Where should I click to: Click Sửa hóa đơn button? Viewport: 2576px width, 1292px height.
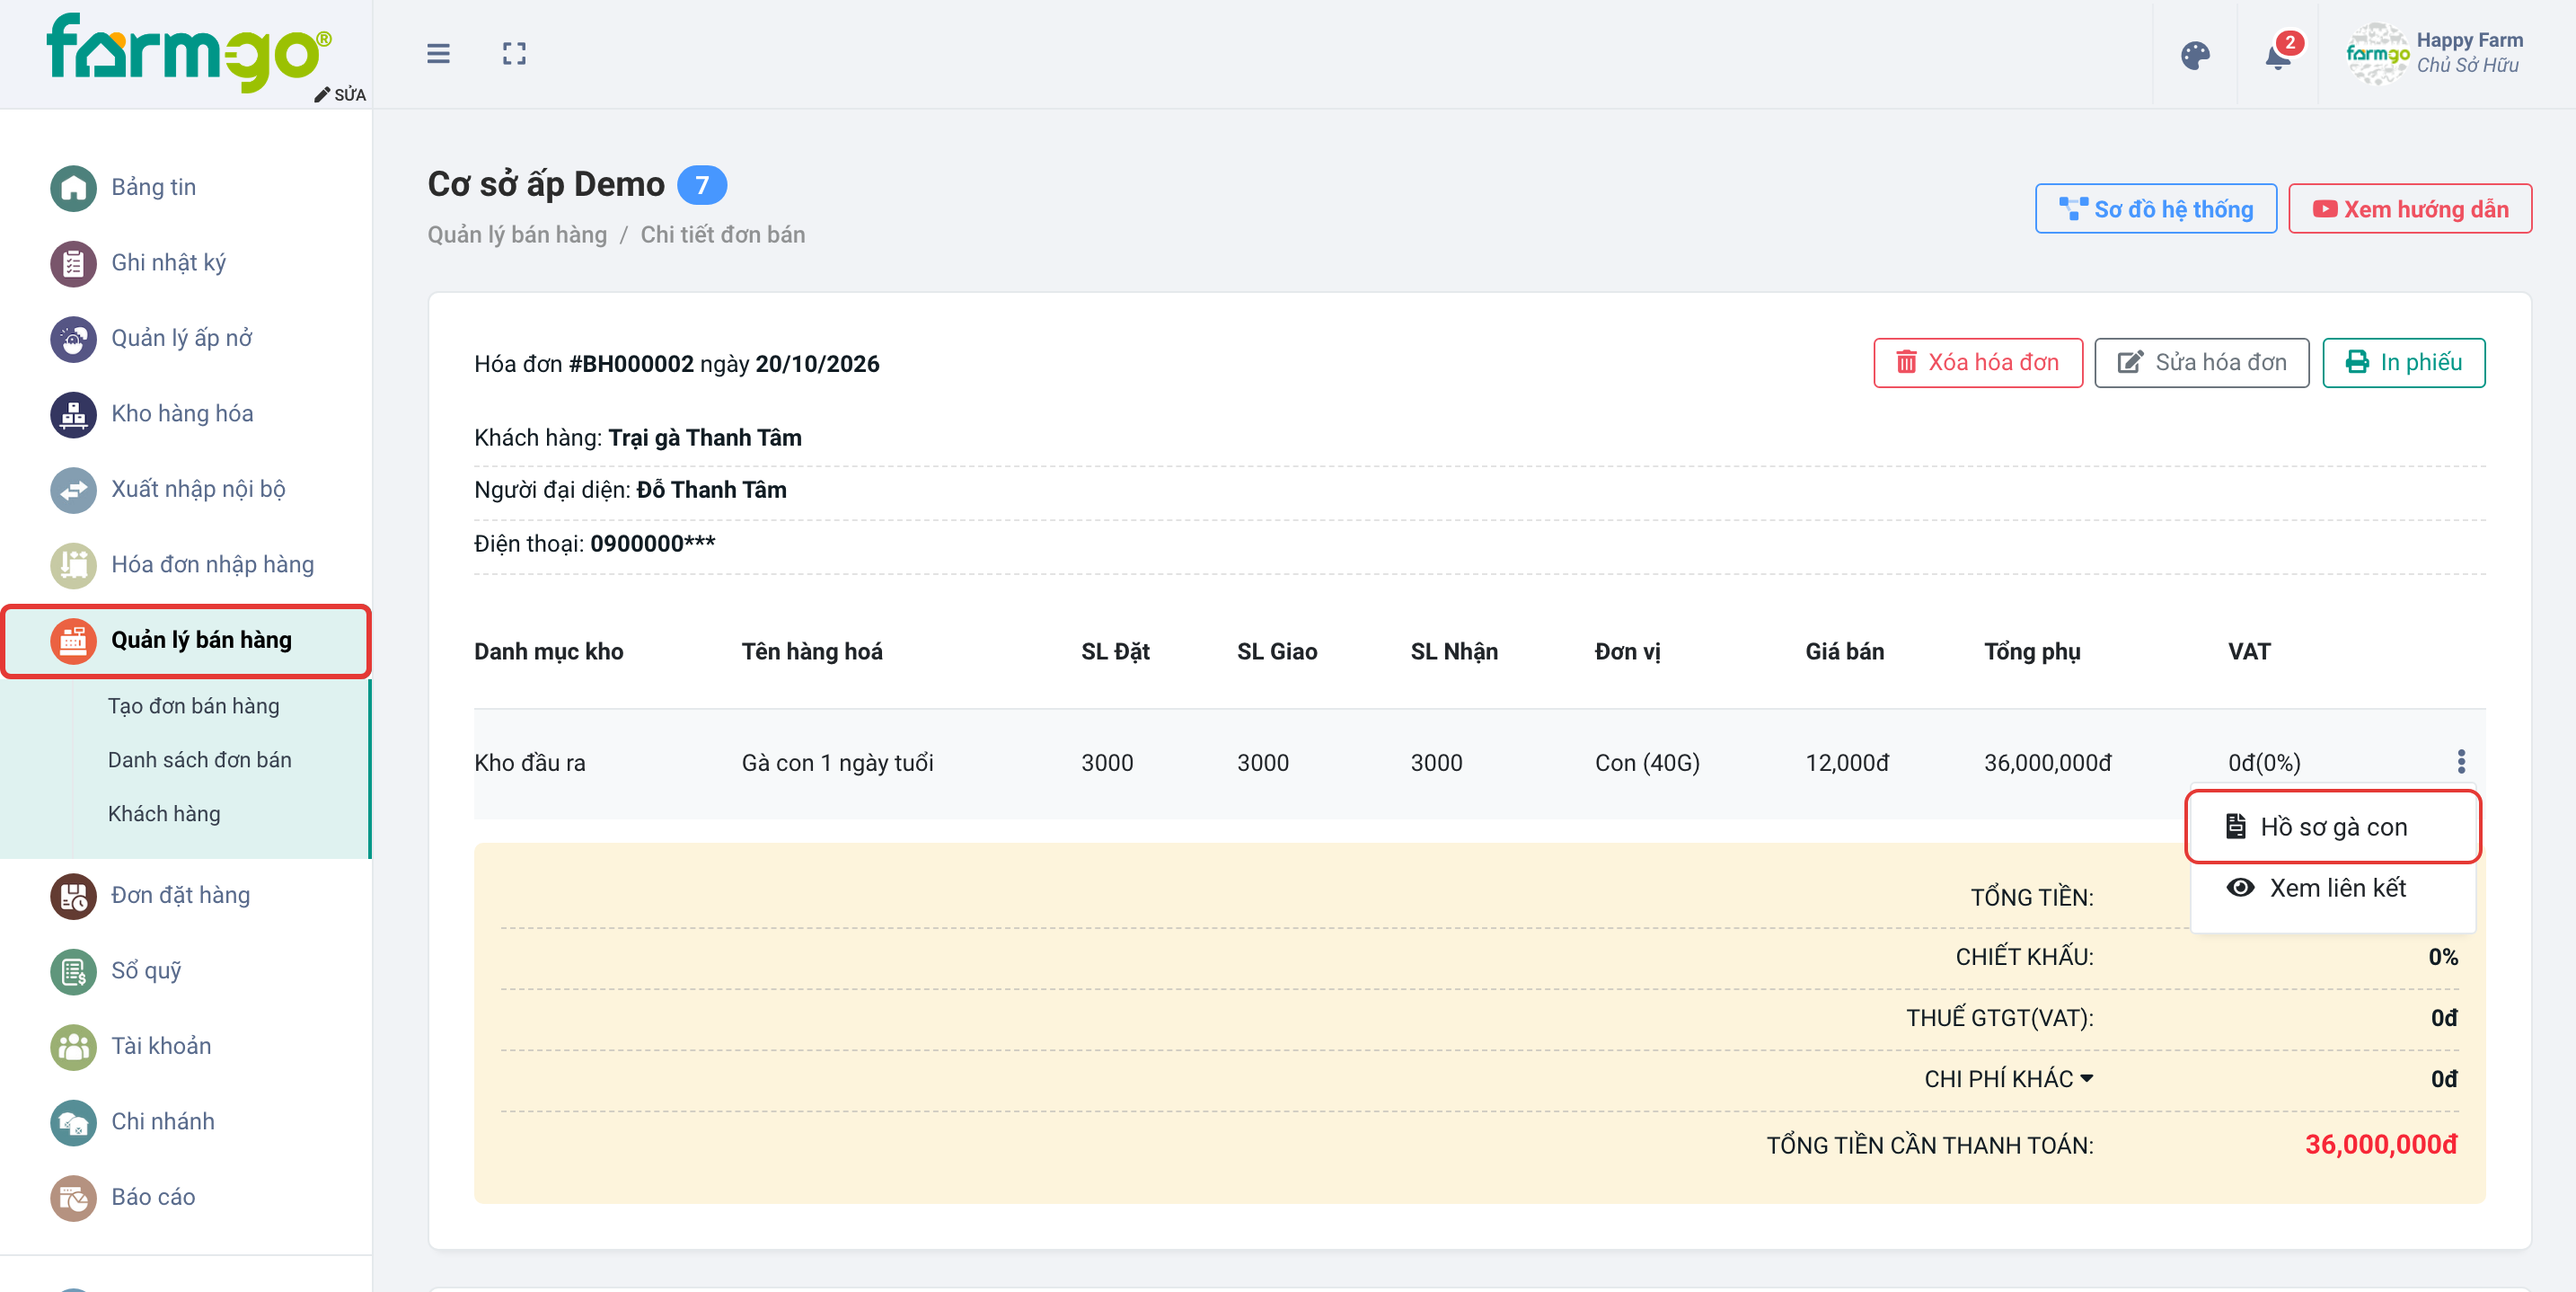click(2201, 362)
